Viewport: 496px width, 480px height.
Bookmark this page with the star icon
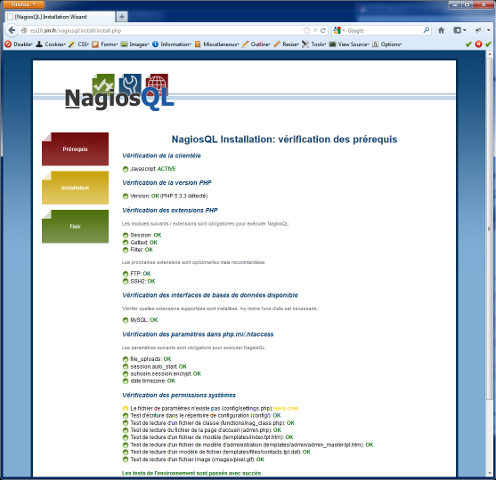pos(306,30)
